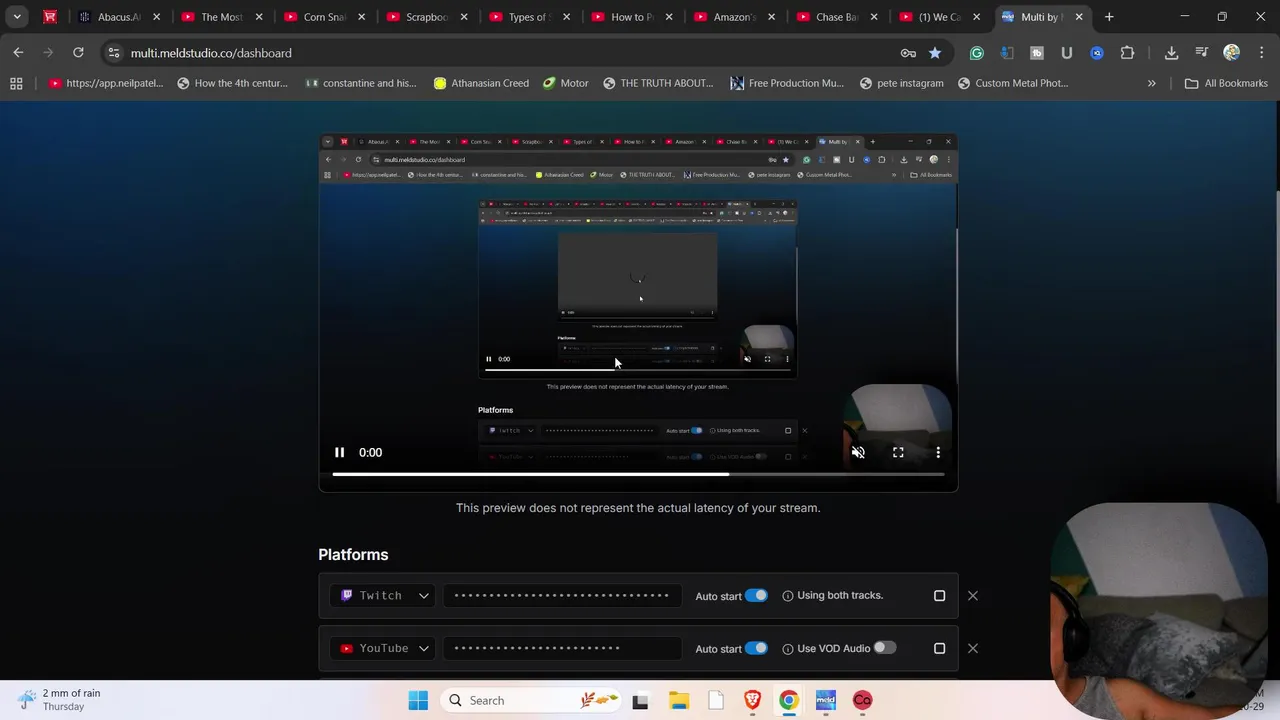This screenshot has width=1280, height=720.
Task: Click info icon beside Using both tracks
Action: click(x=788, y=596)
